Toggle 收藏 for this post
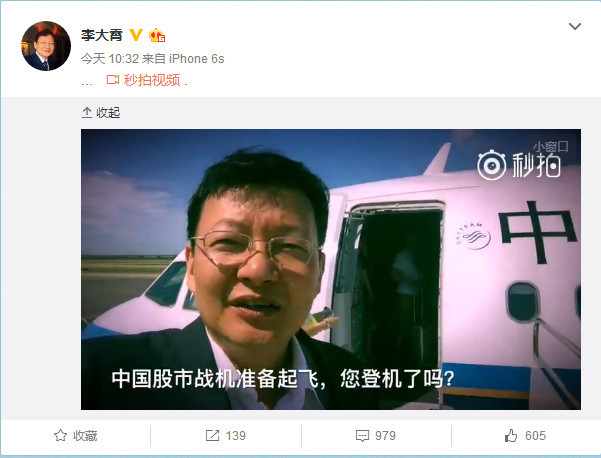The width and height of the screenshot is (601, 458). pyautogui.click(x=76, y=436)
